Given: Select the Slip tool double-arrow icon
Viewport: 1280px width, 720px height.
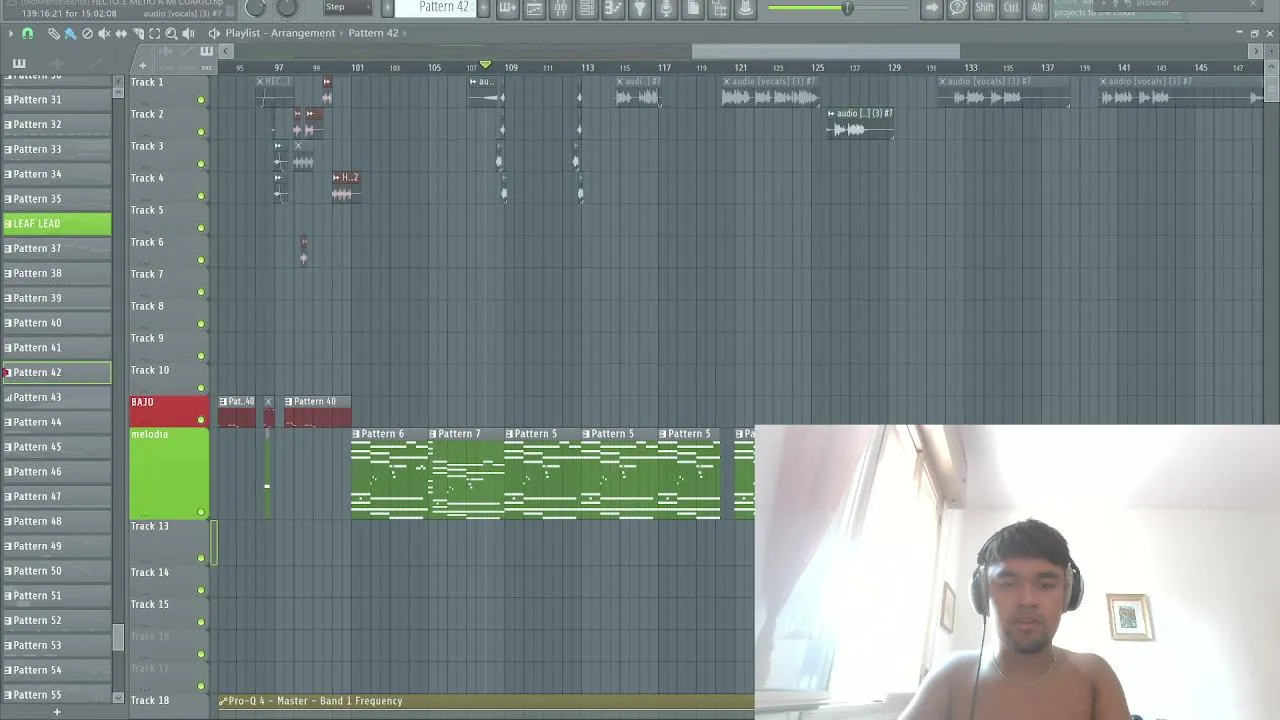Looking at the screenshot, I should pyautogui.click(x=121, y=33).
